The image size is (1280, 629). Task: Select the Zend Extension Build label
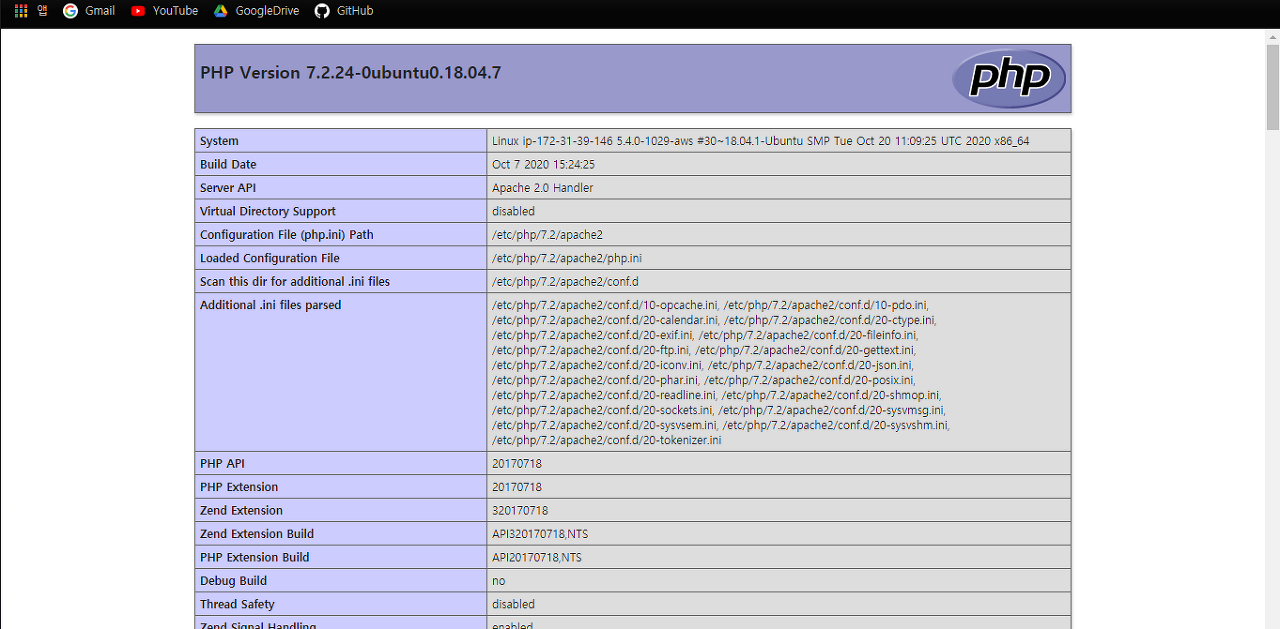[x=257, y=534]
